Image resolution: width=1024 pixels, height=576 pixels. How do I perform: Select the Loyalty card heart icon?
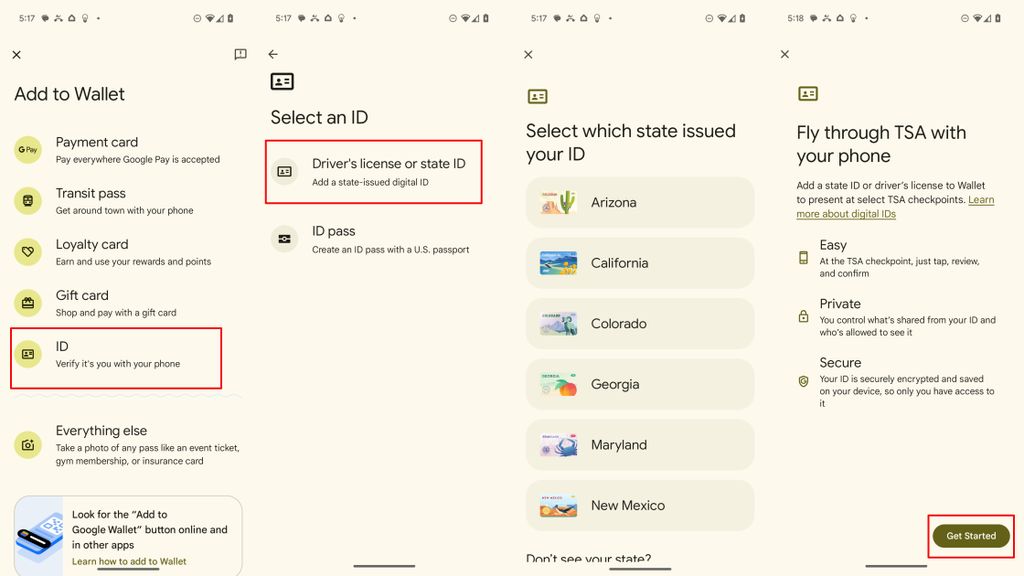[27, 252]
